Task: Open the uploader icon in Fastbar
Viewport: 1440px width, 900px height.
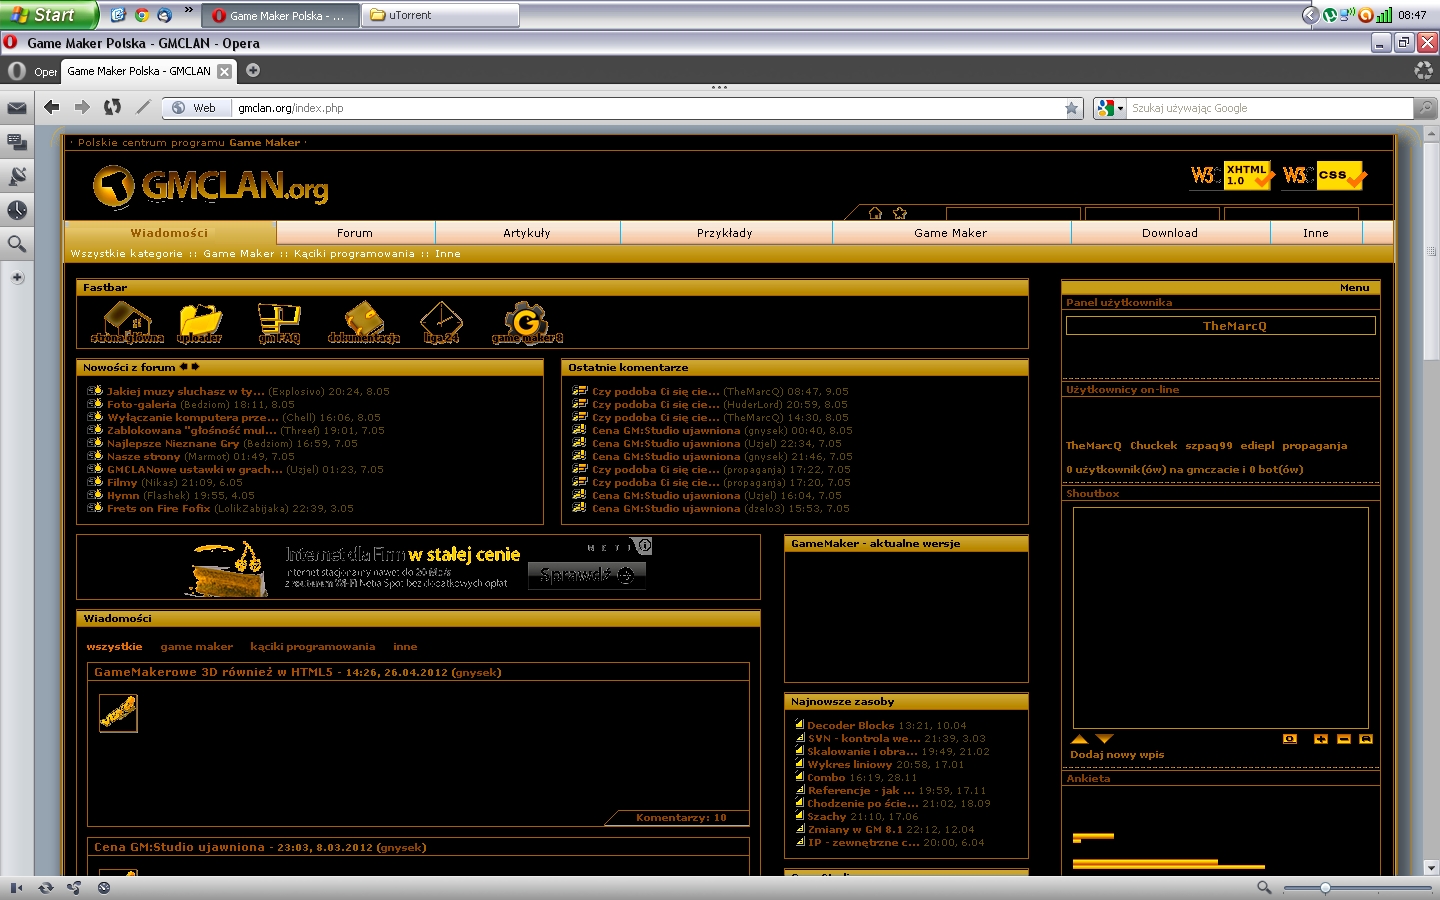Action: pyautogui.click(x=200, y=323)
